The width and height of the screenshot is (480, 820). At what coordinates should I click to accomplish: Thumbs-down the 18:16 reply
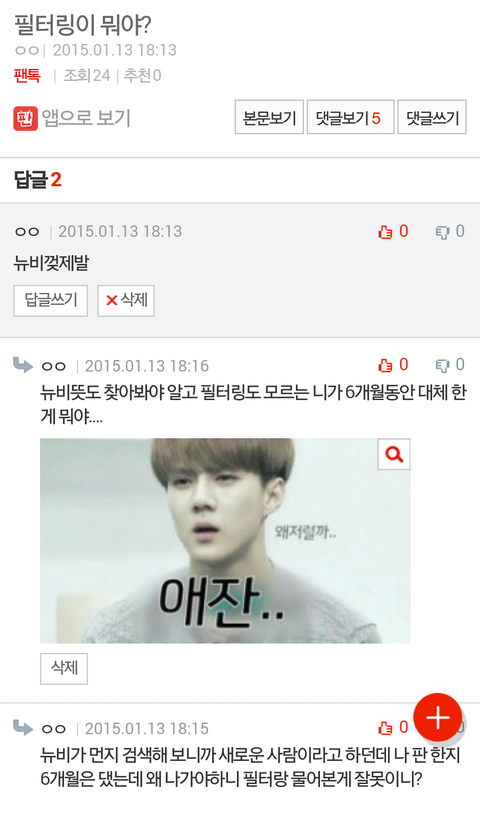(450, 365)
